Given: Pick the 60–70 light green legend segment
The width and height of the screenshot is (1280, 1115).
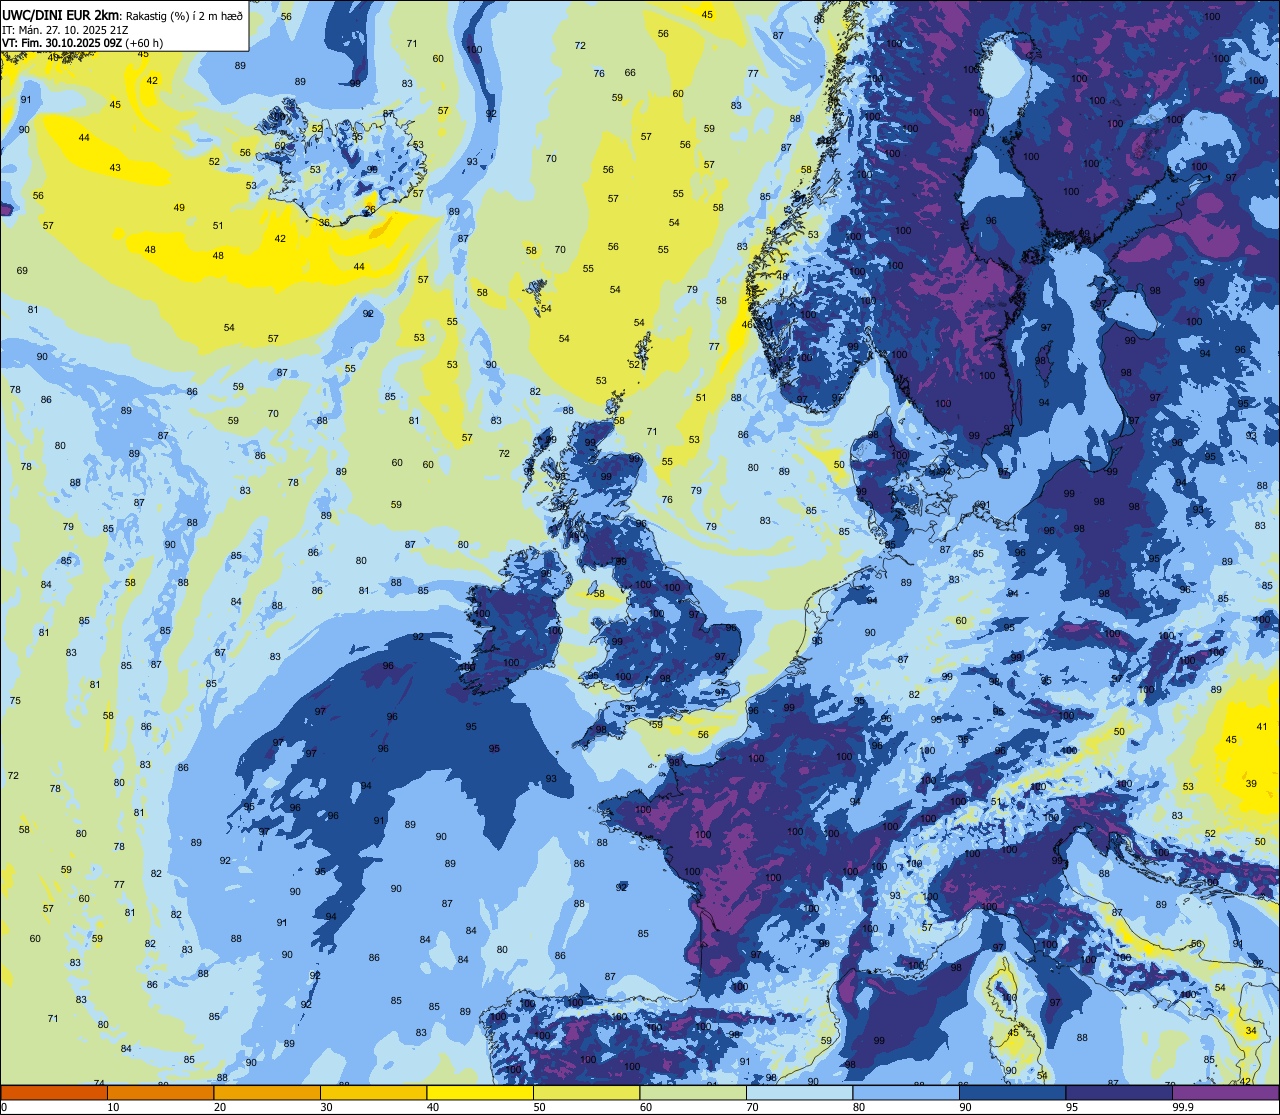Looking at the screenshot, I should pyautogui.click(x=693, y=1092).
